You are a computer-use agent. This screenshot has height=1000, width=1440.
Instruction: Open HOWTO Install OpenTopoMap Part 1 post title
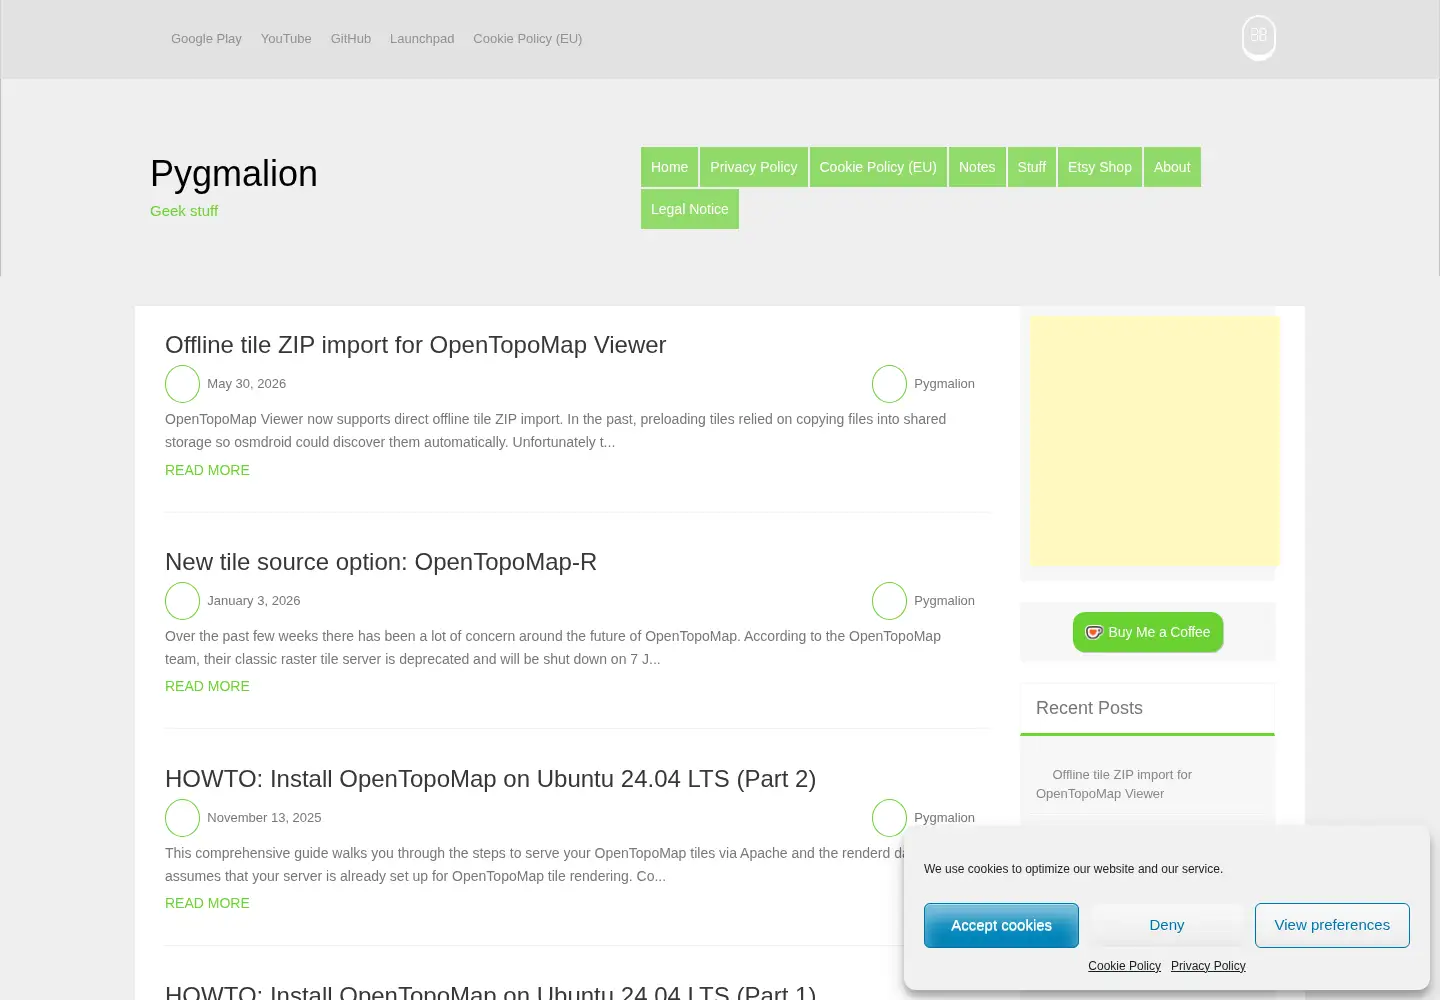[490, 991]
